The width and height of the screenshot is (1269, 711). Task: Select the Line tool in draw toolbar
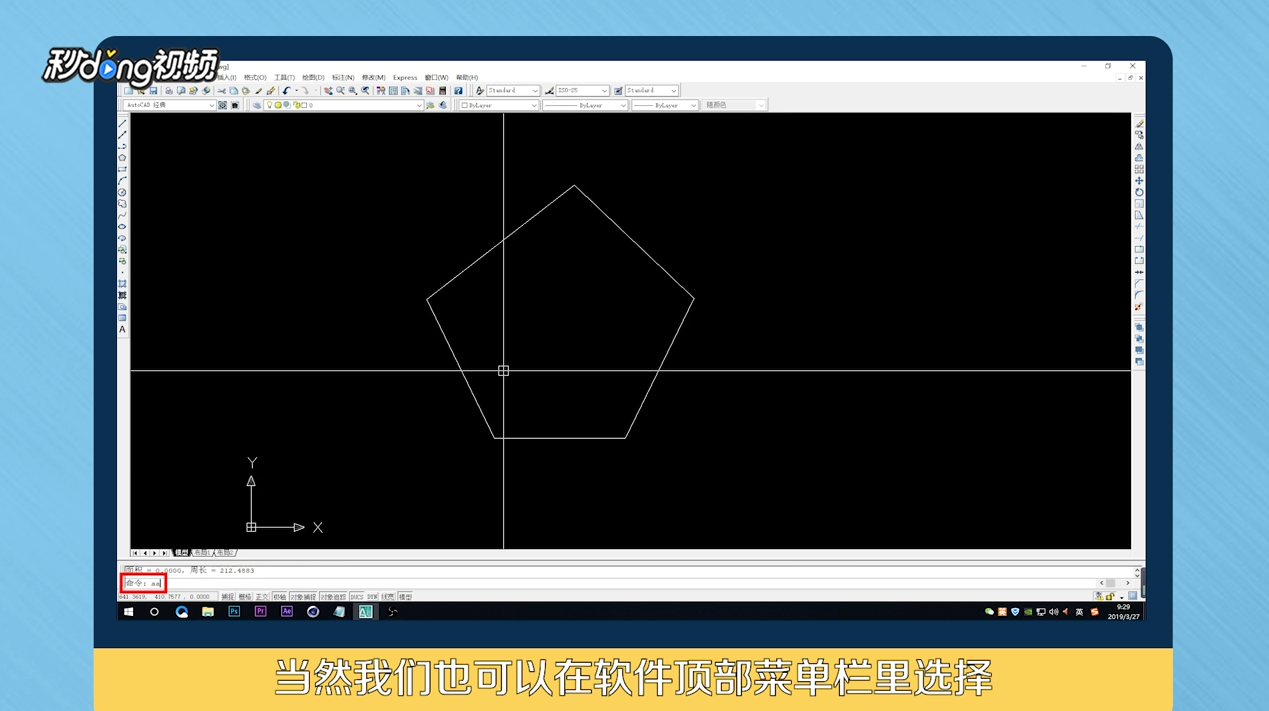[122, 124]
